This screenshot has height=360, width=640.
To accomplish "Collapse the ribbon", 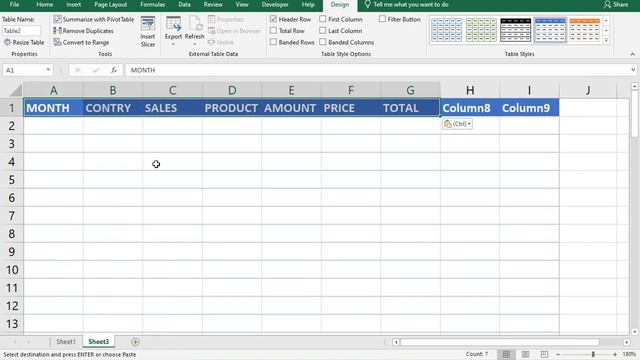I will (632, 54).
